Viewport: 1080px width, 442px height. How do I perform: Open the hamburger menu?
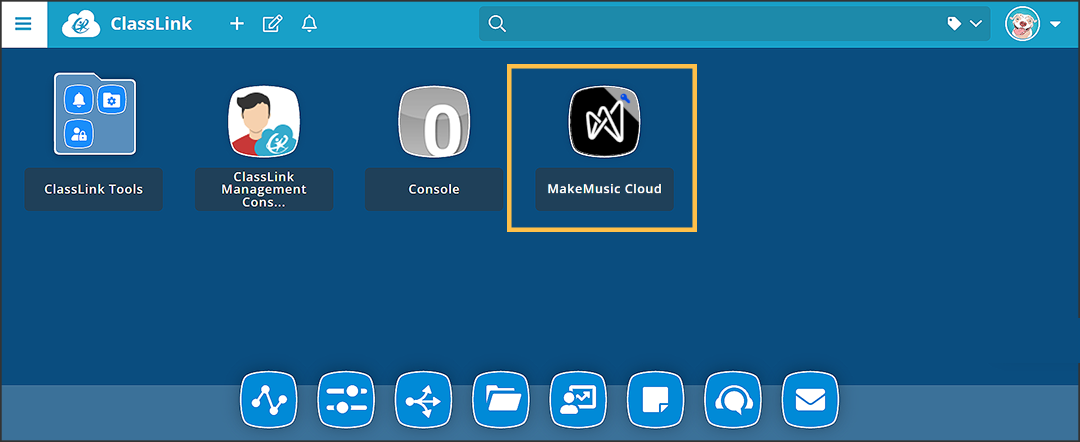23,24
